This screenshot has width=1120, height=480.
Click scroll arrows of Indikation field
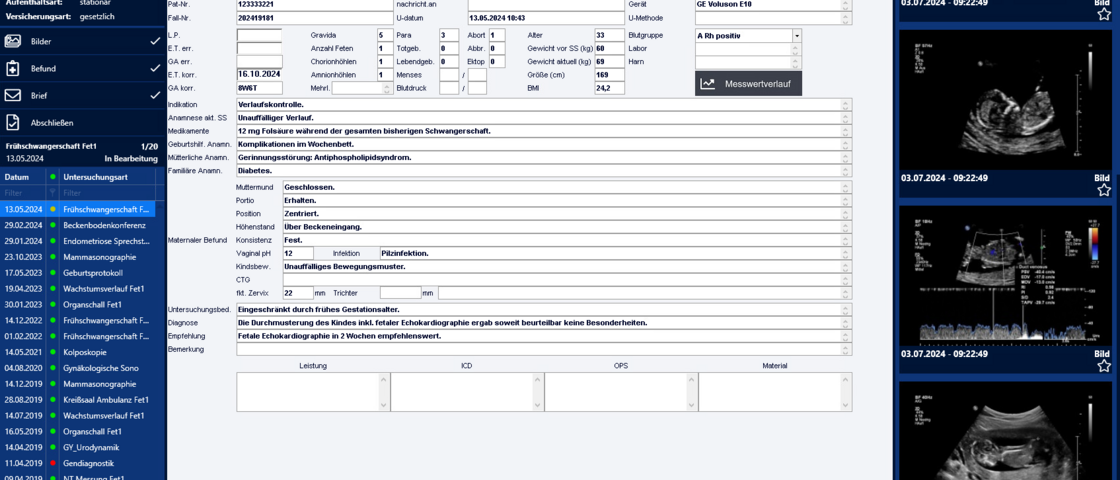click(x=846, y=104)
